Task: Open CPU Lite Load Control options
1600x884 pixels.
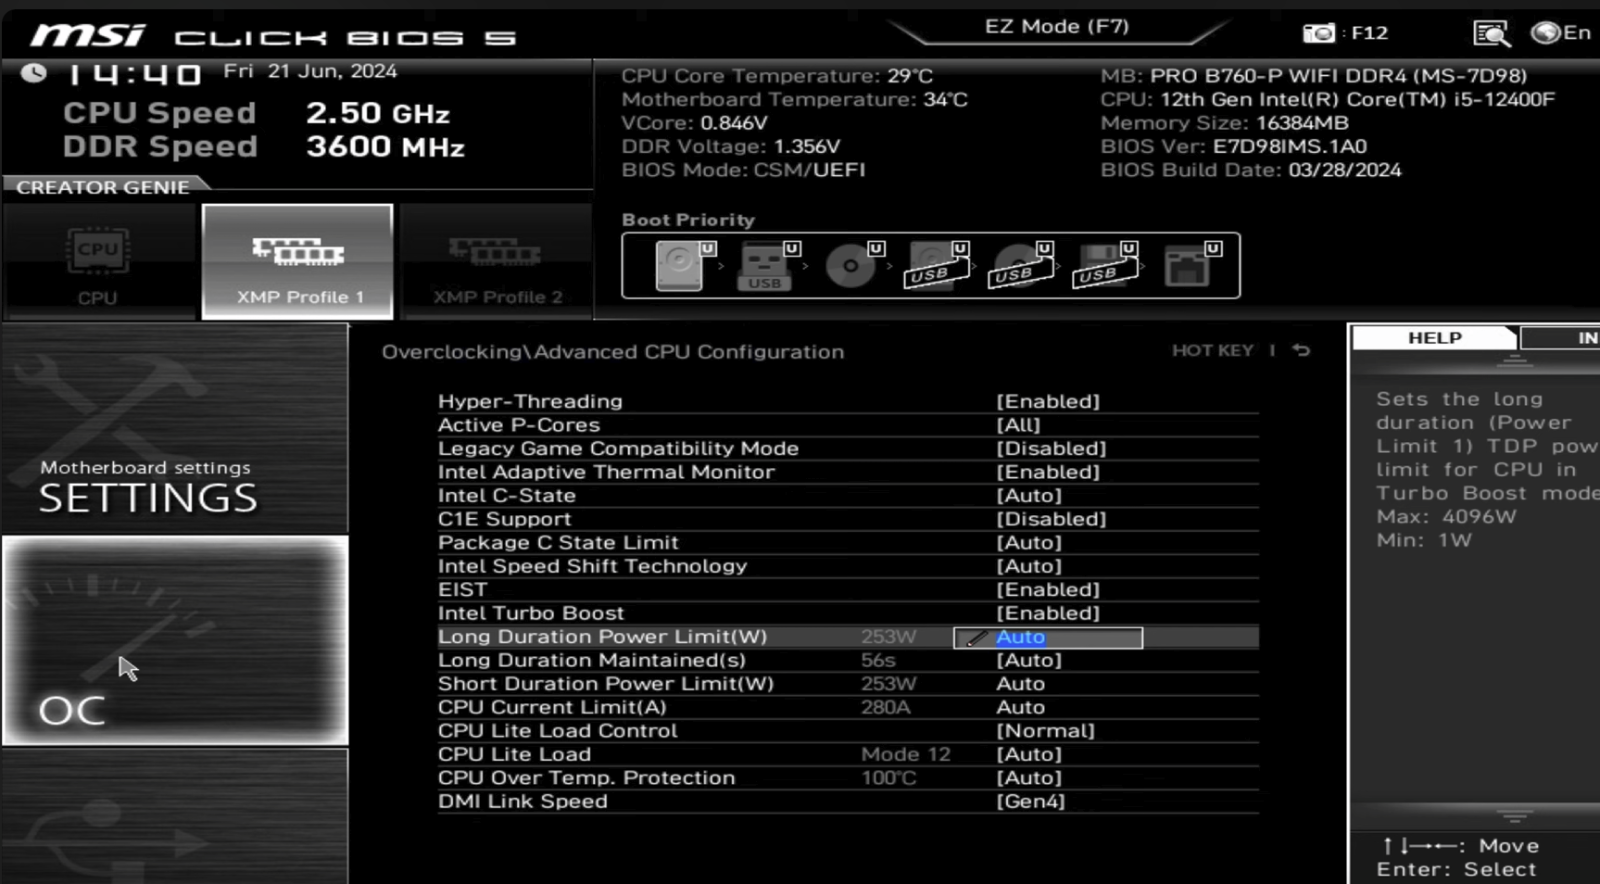Action: point(848,731)
